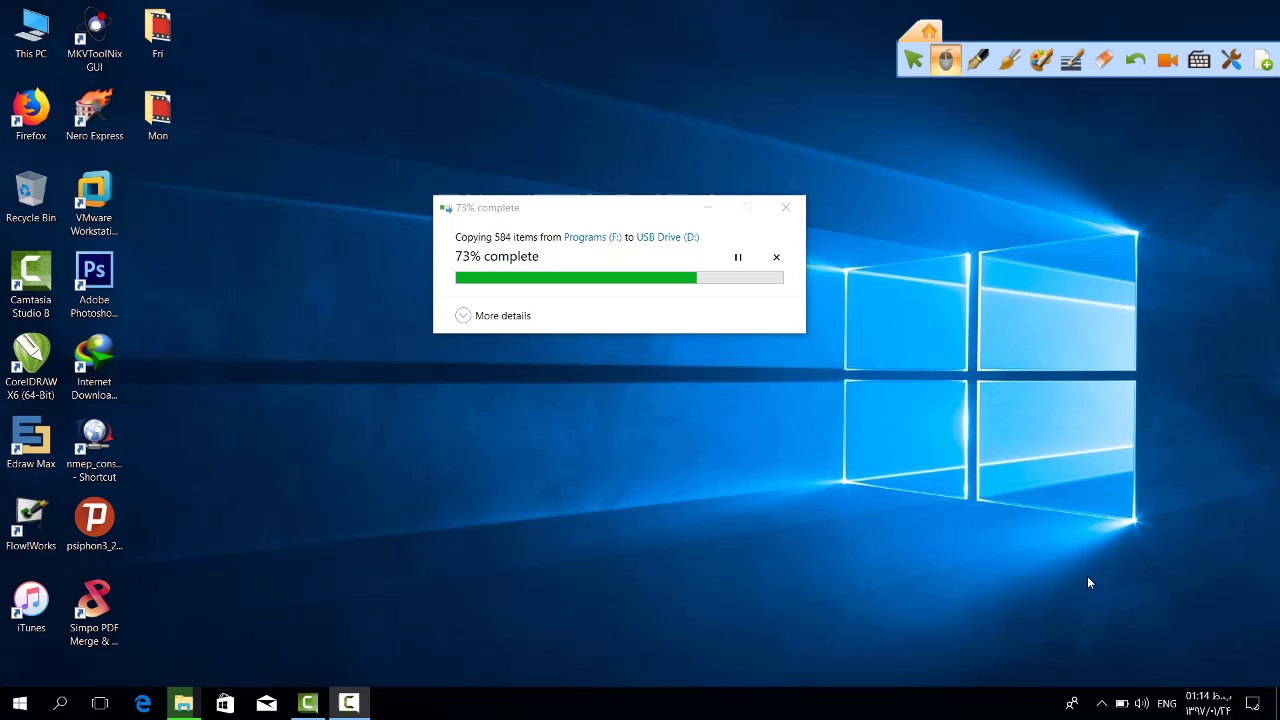Choose the paint brush tool
1280x720 pixels.
(1009, 61)
